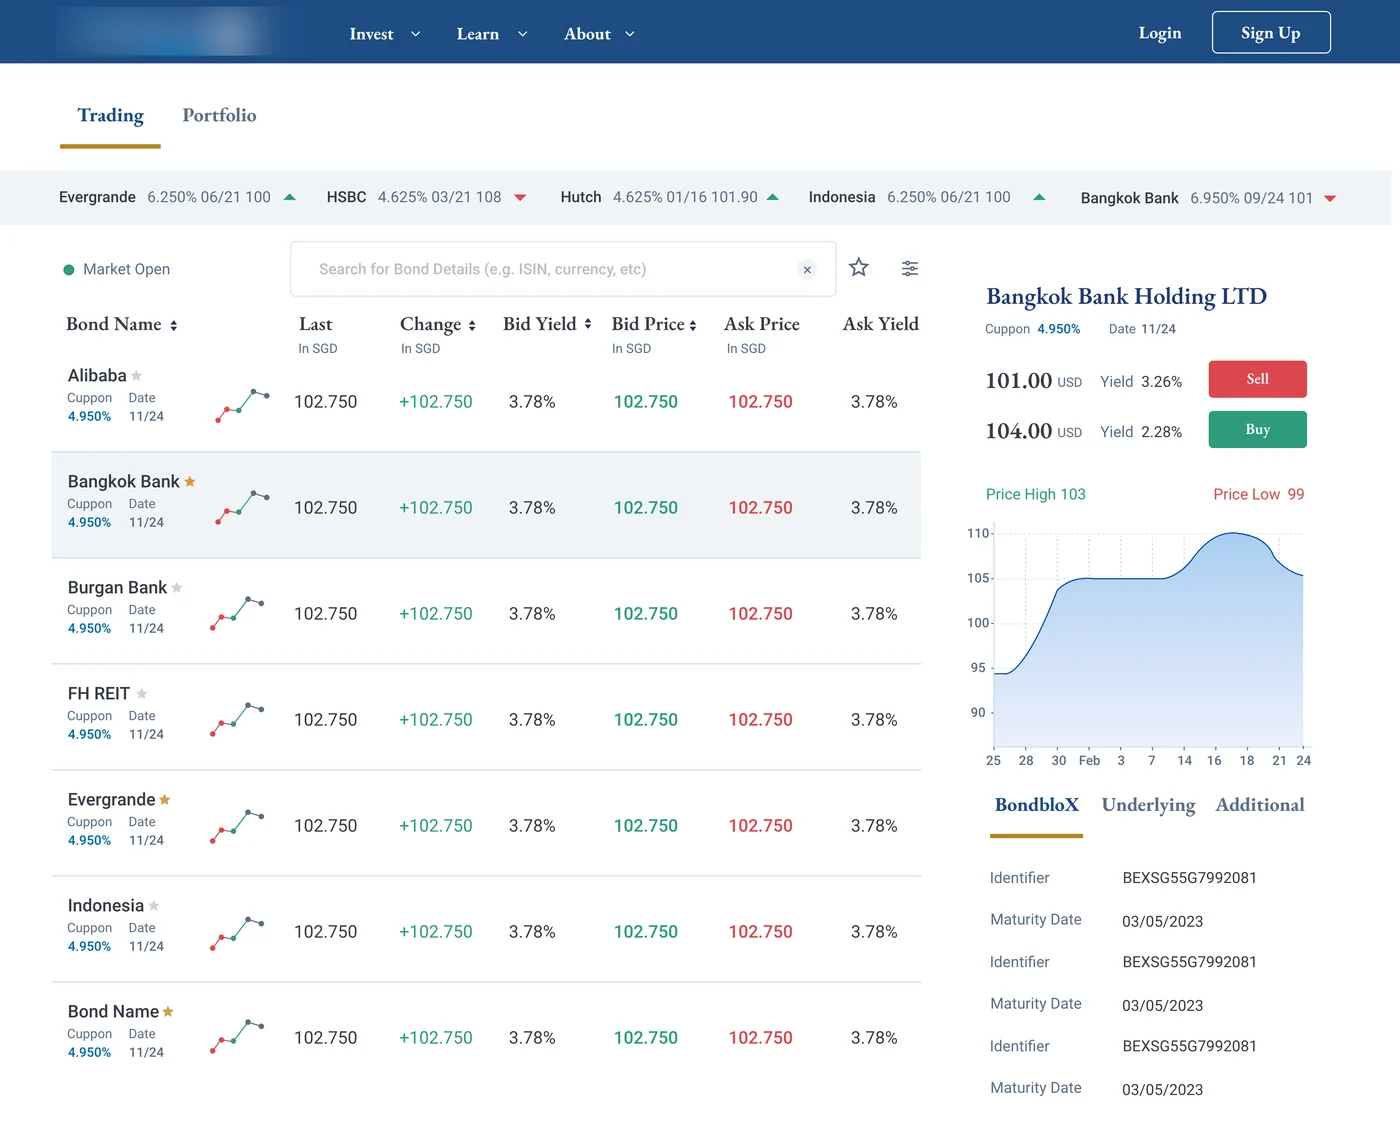Favorite the Indonesia bond star

(154, 906)
